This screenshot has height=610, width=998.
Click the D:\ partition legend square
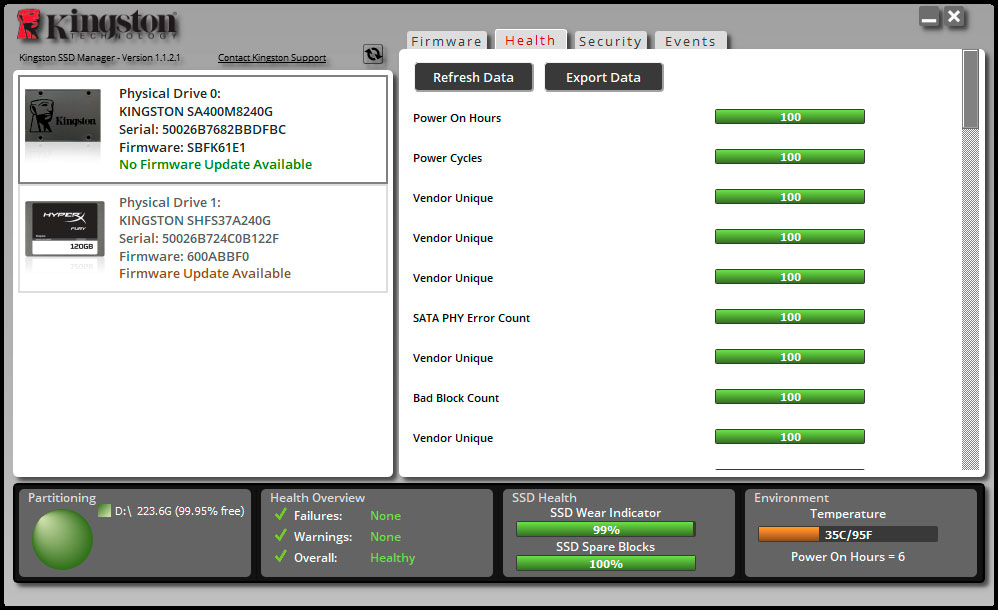click(x=105, y=511)
